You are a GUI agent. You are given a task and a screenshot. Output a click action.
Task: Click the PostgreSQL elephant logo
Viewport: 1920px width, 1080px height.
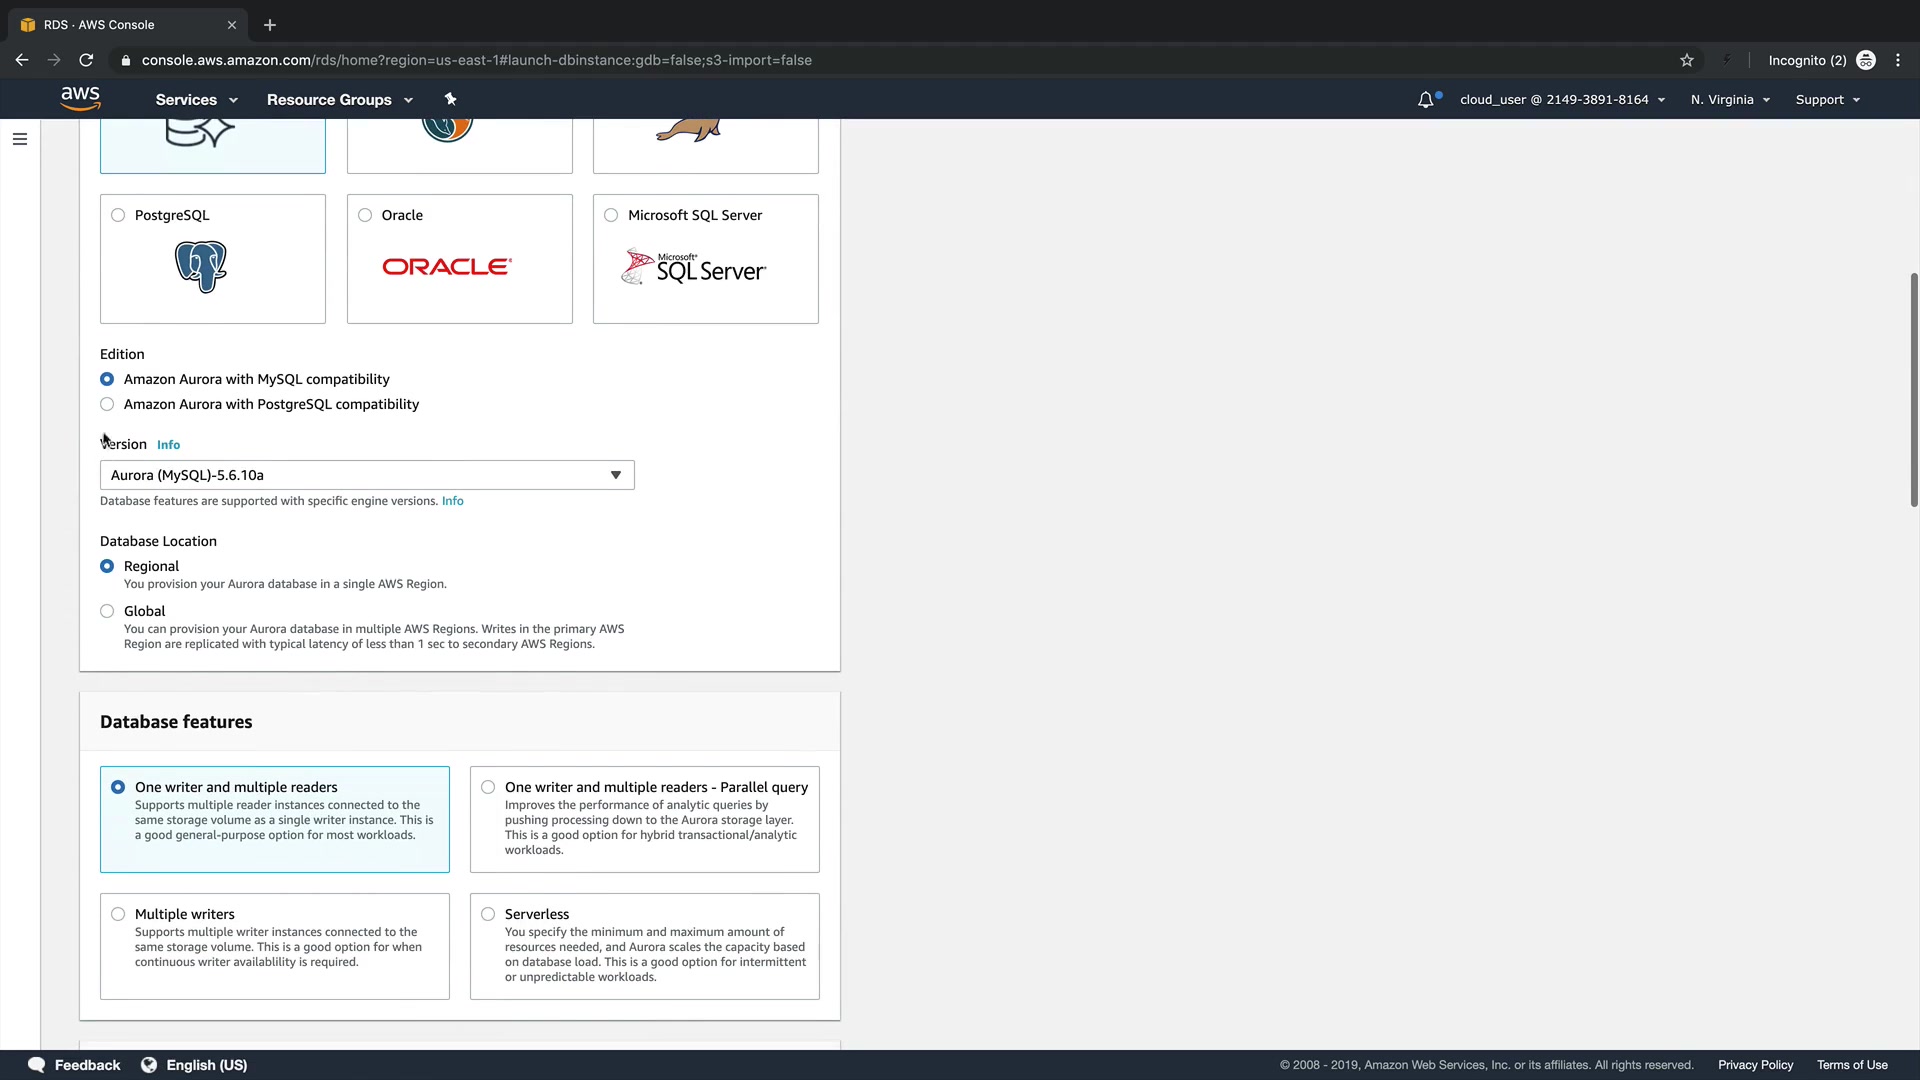coord(201,267)
